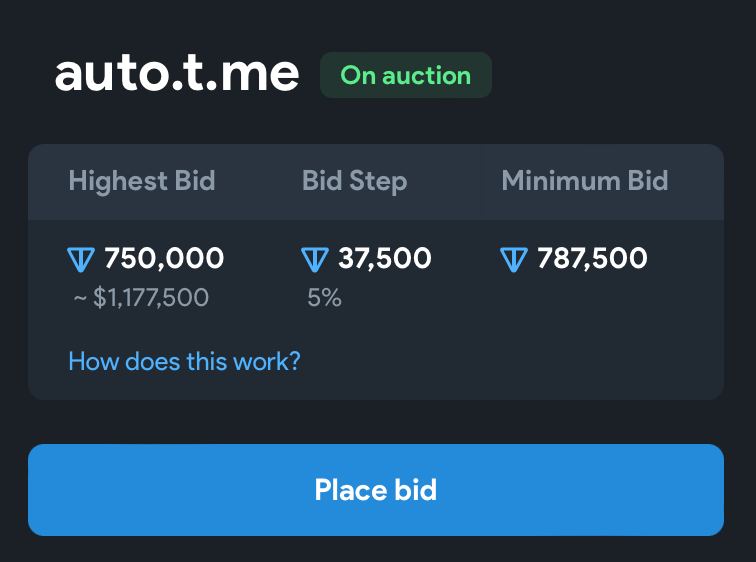Click the 750,000 highest bid amount
Screen dimensions: 756x562
pos(164,258)
